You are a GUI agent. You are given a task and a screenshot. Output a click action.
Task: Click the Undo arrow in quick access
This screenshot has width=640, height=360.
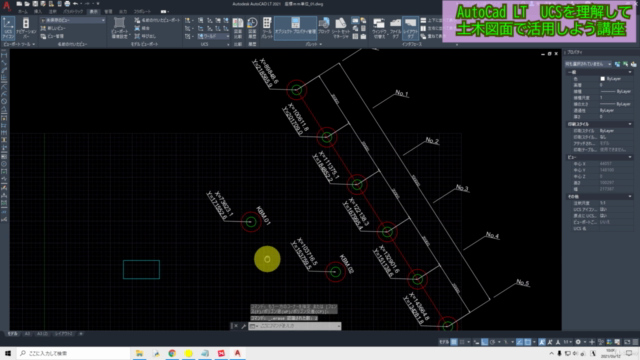click(x=76, y=4)
